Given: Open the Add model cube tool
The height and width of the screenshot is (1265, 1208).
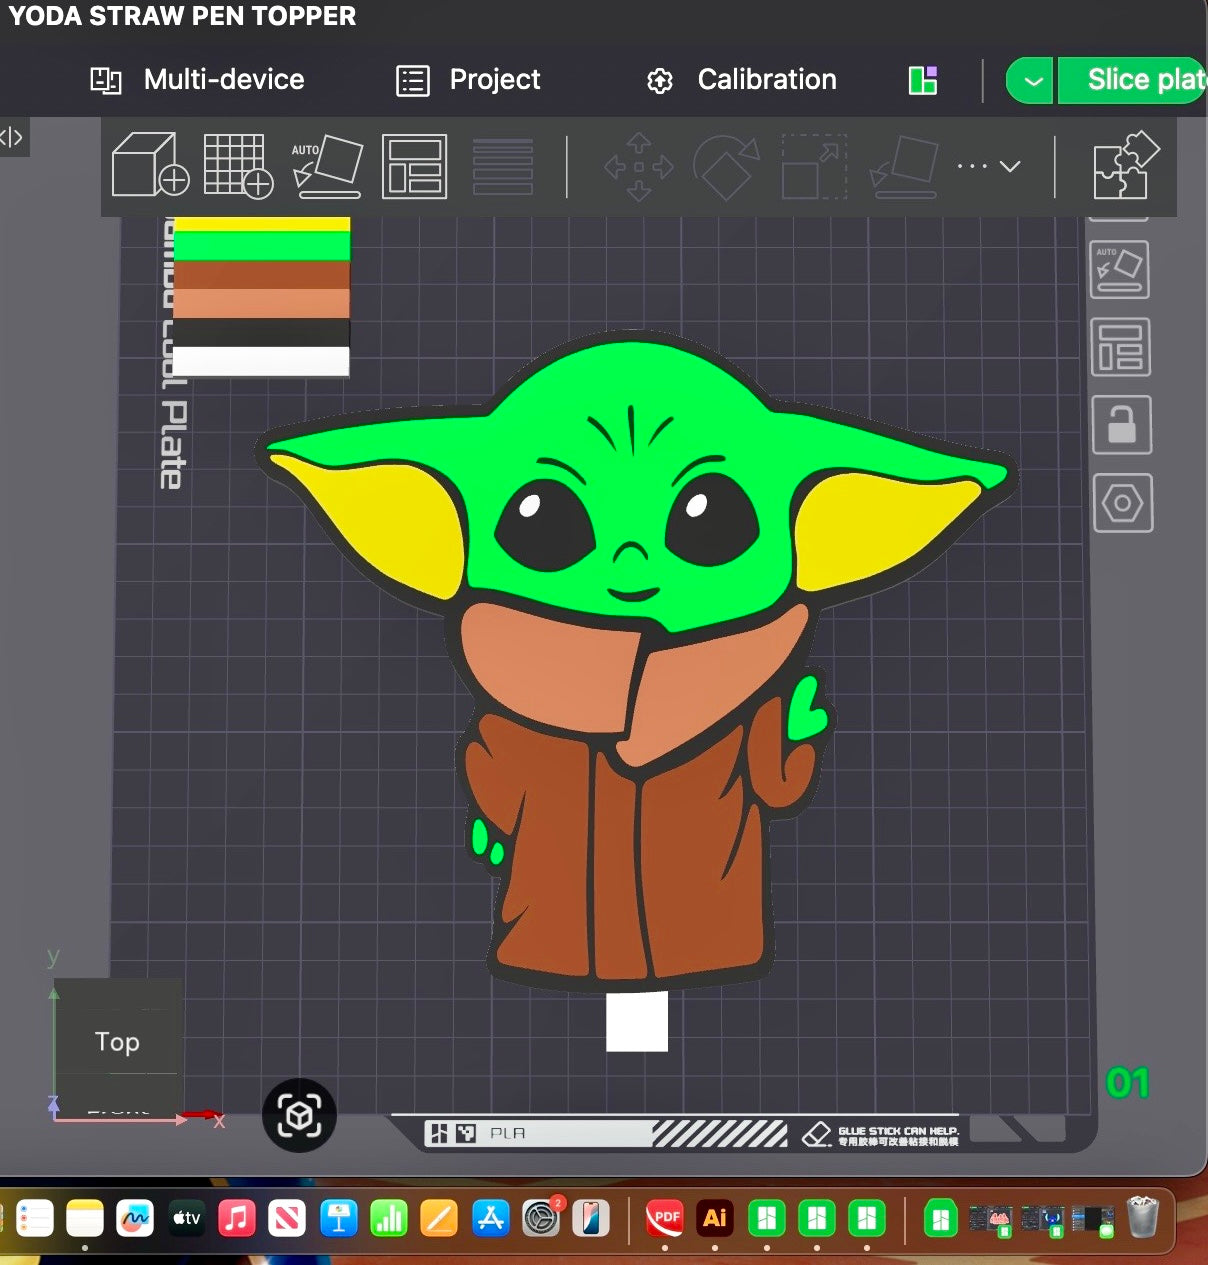Looking at the screenshot, I should [150, 166].
